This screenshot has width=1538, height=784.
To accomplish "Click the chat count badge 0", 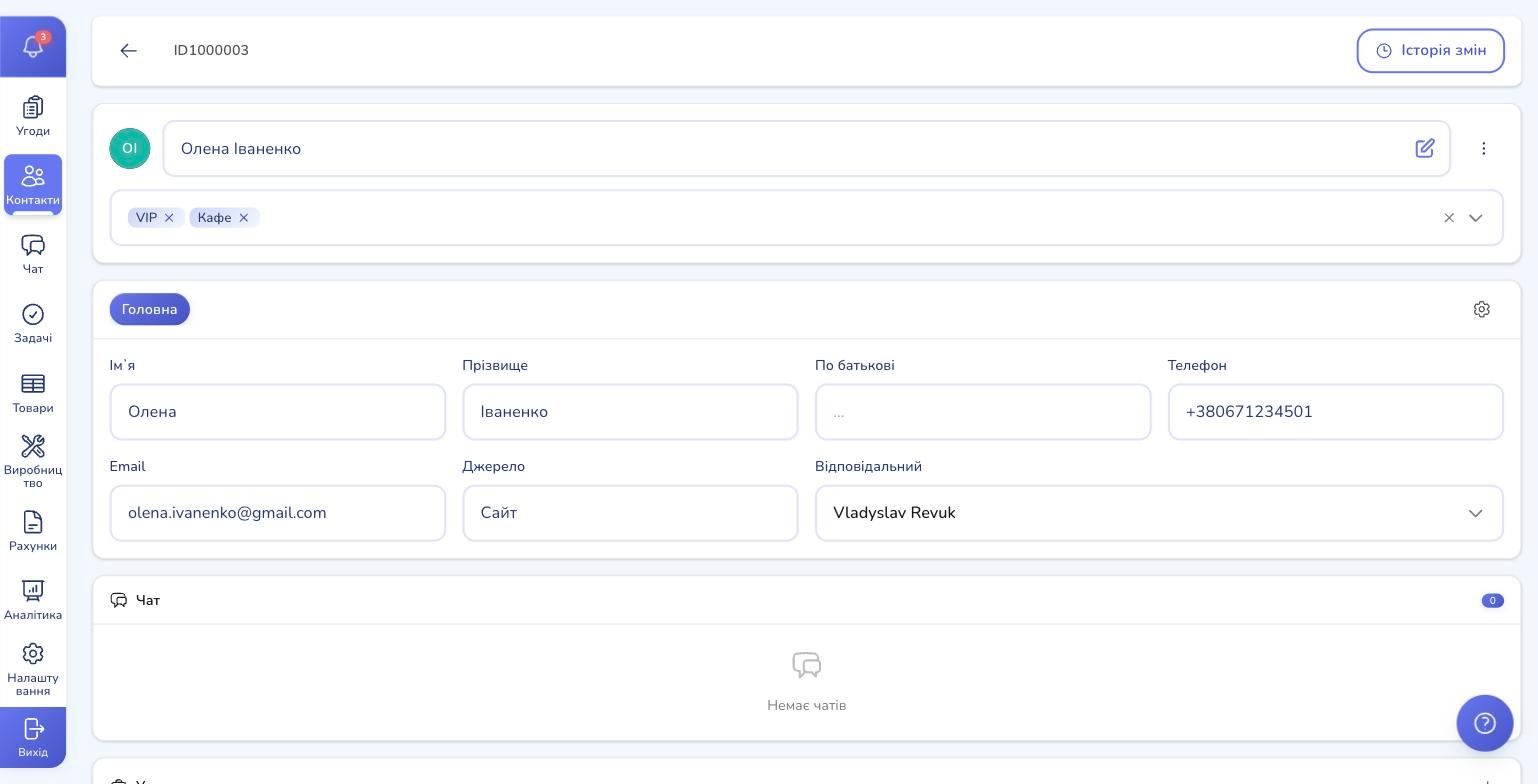I will pyautogui.click(x=1493, y=601).
